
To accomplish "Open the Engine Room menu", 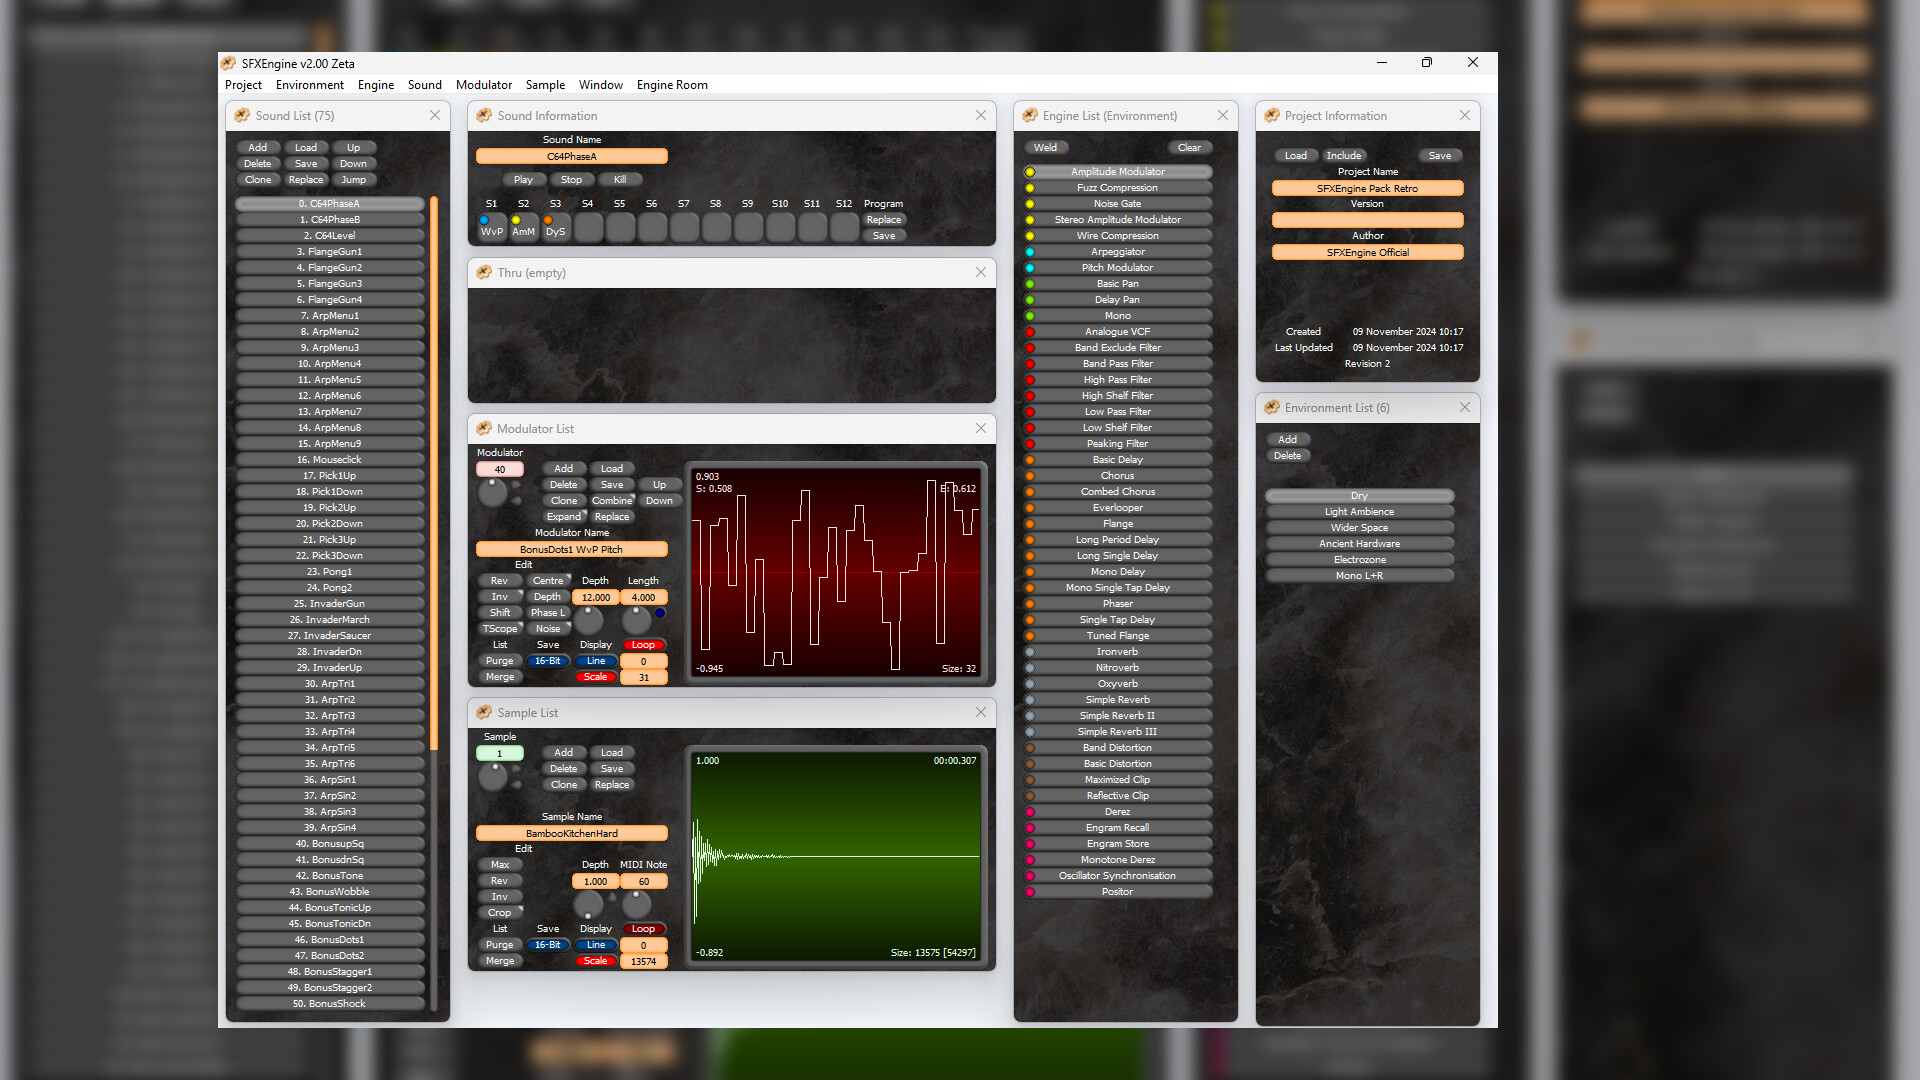I will (x=671, y=85).
